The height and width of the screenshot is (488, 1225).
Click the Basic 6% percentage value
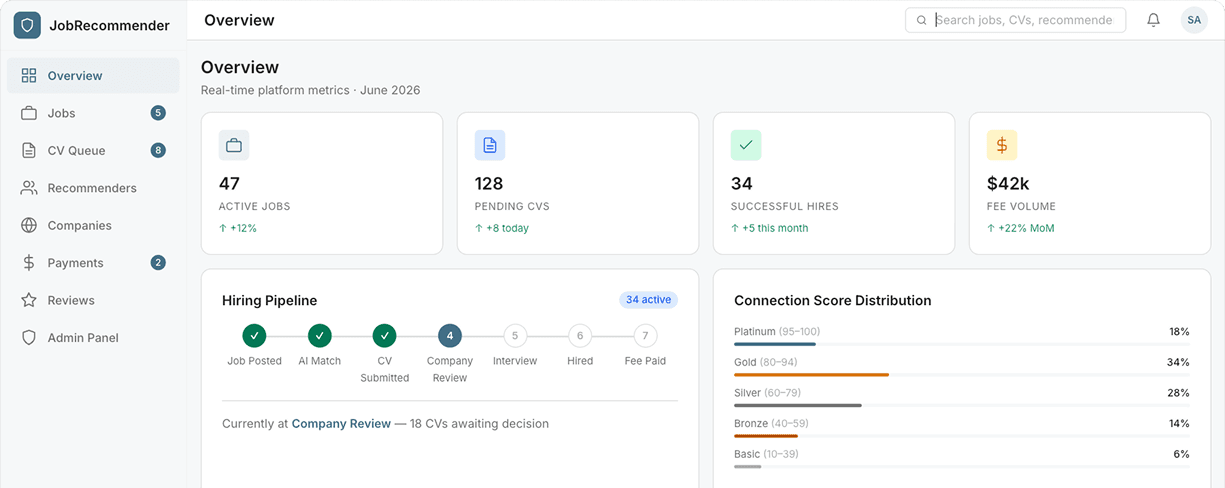click(1181, 454)
